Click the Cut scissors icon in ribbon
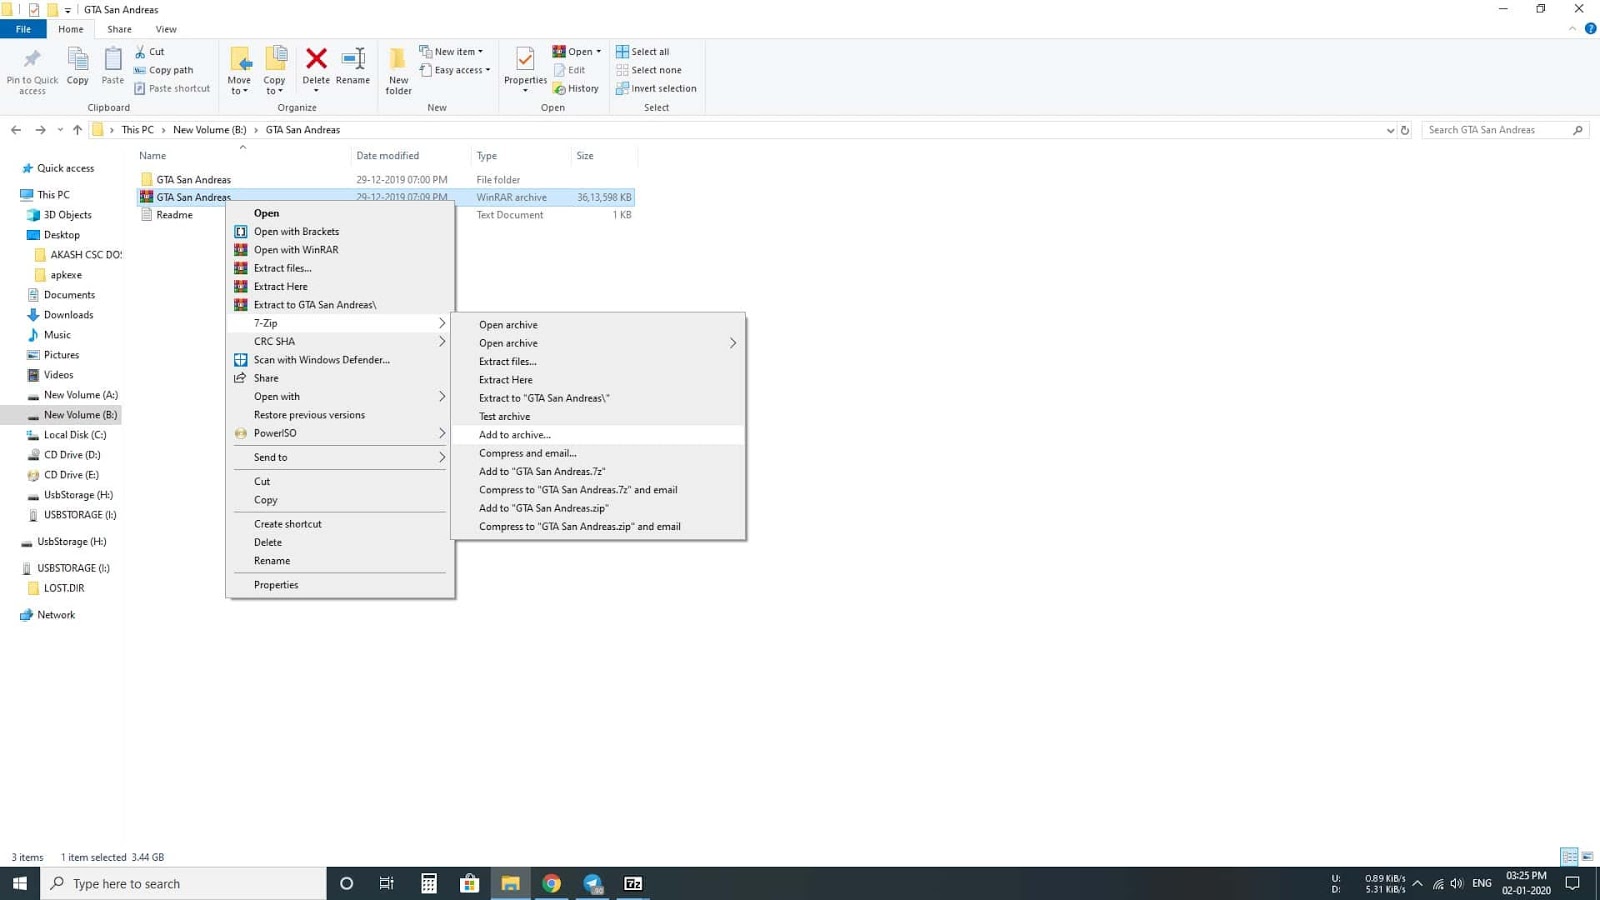Screen dimensions: 1600x900 pyautogui.click(x=140, y=51)
